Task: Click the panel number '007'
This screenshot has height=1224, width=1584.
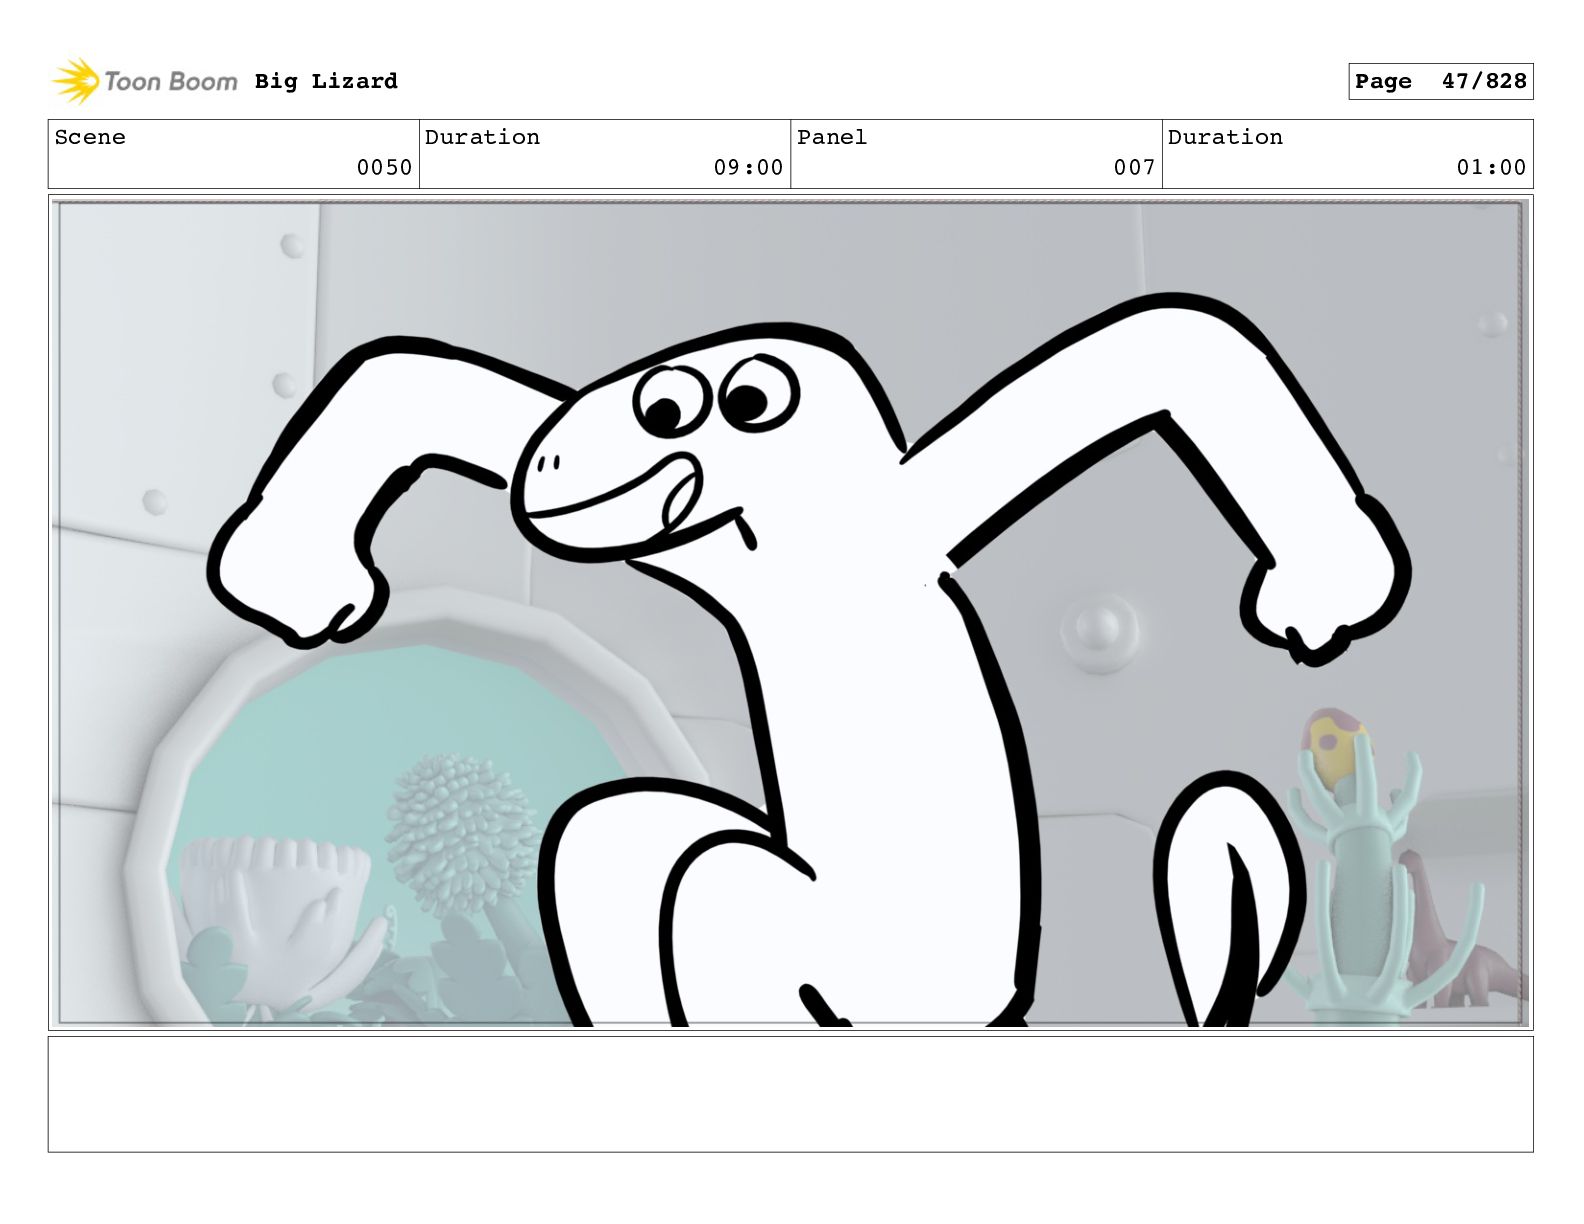Action: click(1135, 168)
